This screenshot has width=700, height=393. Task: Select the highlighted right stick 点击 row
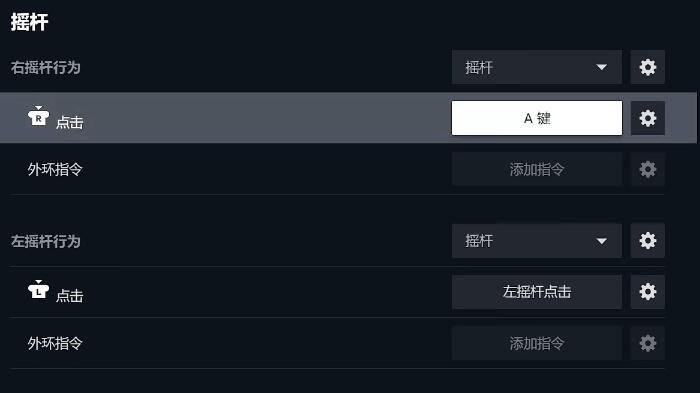coord(348,118)
